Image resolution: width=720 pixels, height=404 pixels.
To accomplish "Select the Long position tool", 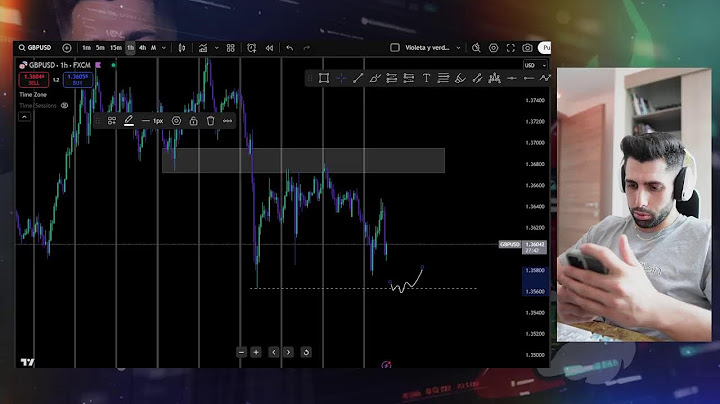I will point(392,79).
